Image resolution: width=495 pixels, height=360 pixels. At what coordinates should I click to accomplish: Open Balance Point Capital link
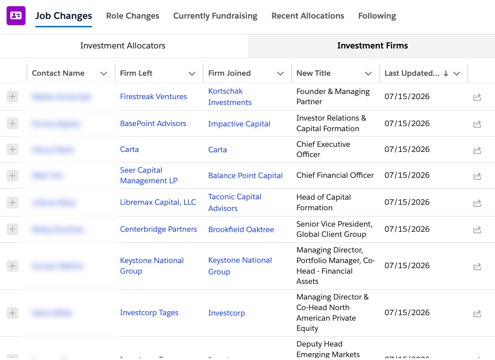point(245,175)
